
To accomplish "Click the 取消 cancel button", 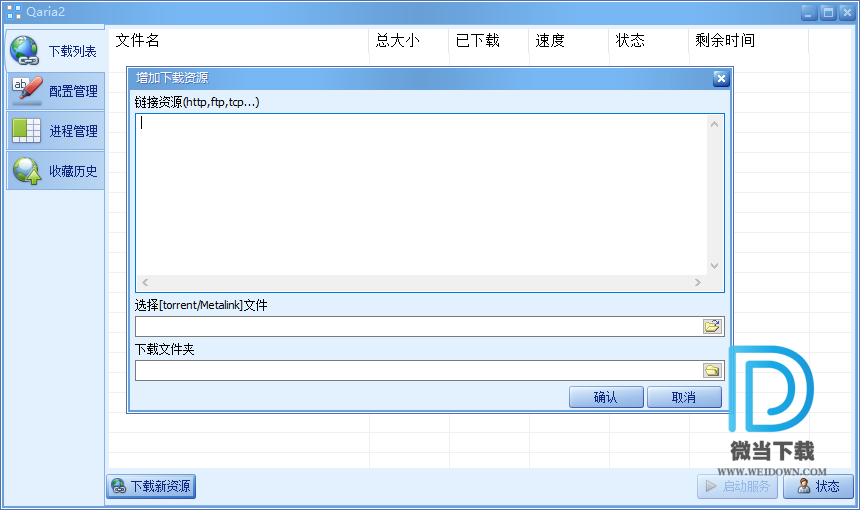I will 684,397.
